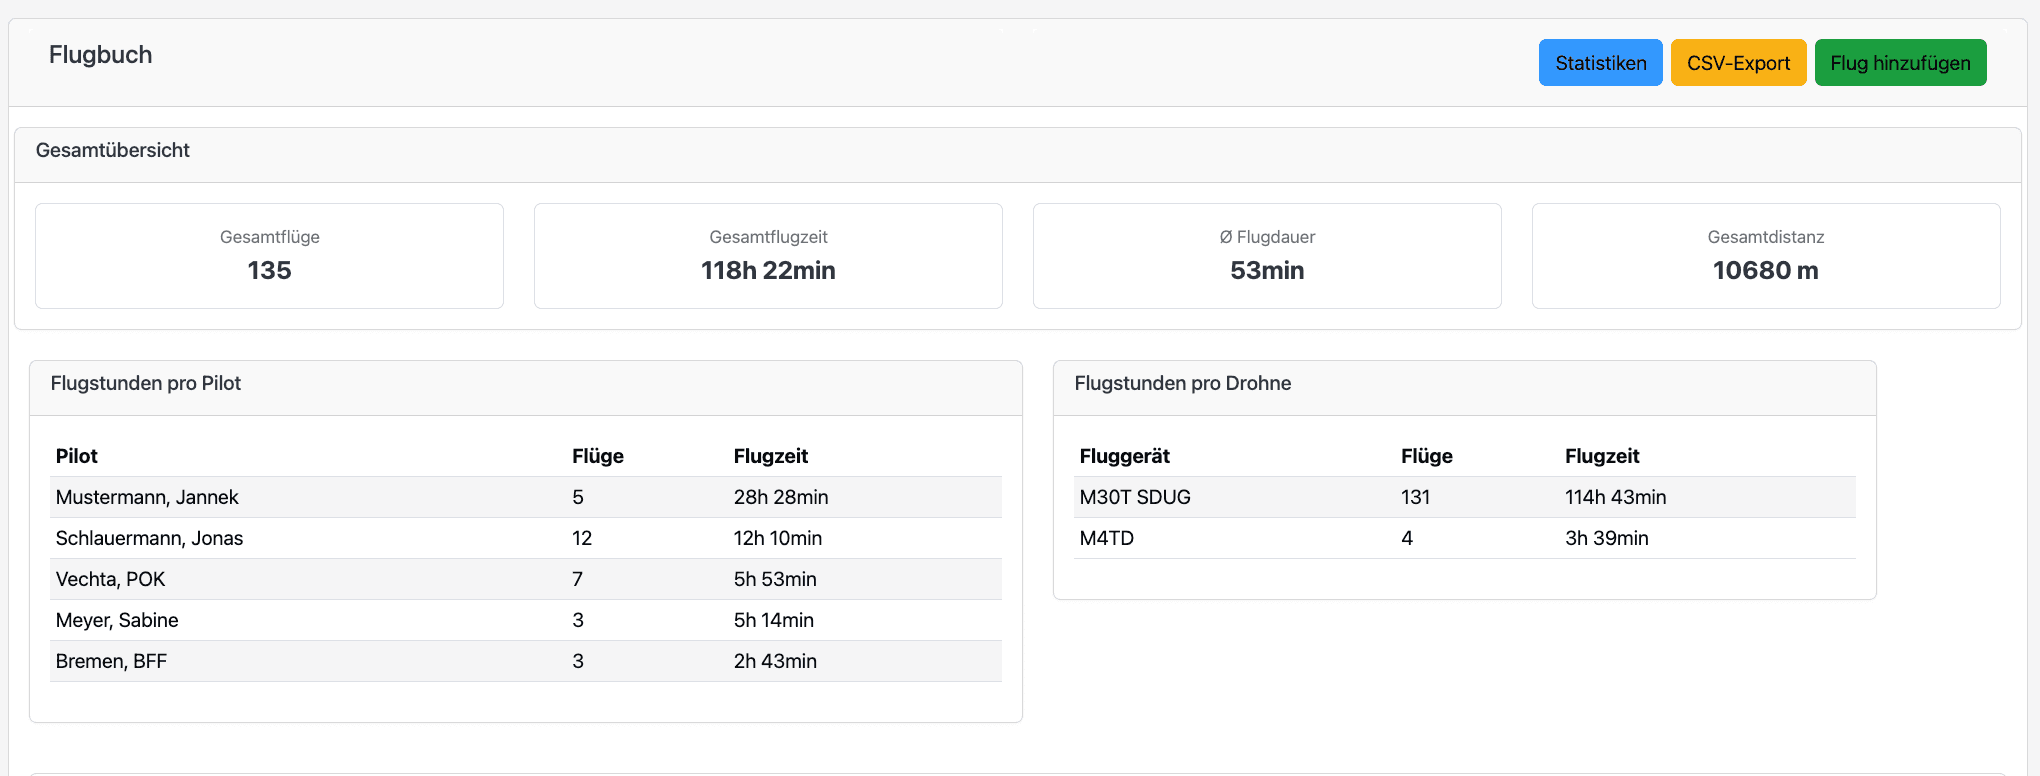This screenshot has width=2040, height=776.
Task: Select the Ø Flugdauer 53min card
Action: click(1266, 256)
